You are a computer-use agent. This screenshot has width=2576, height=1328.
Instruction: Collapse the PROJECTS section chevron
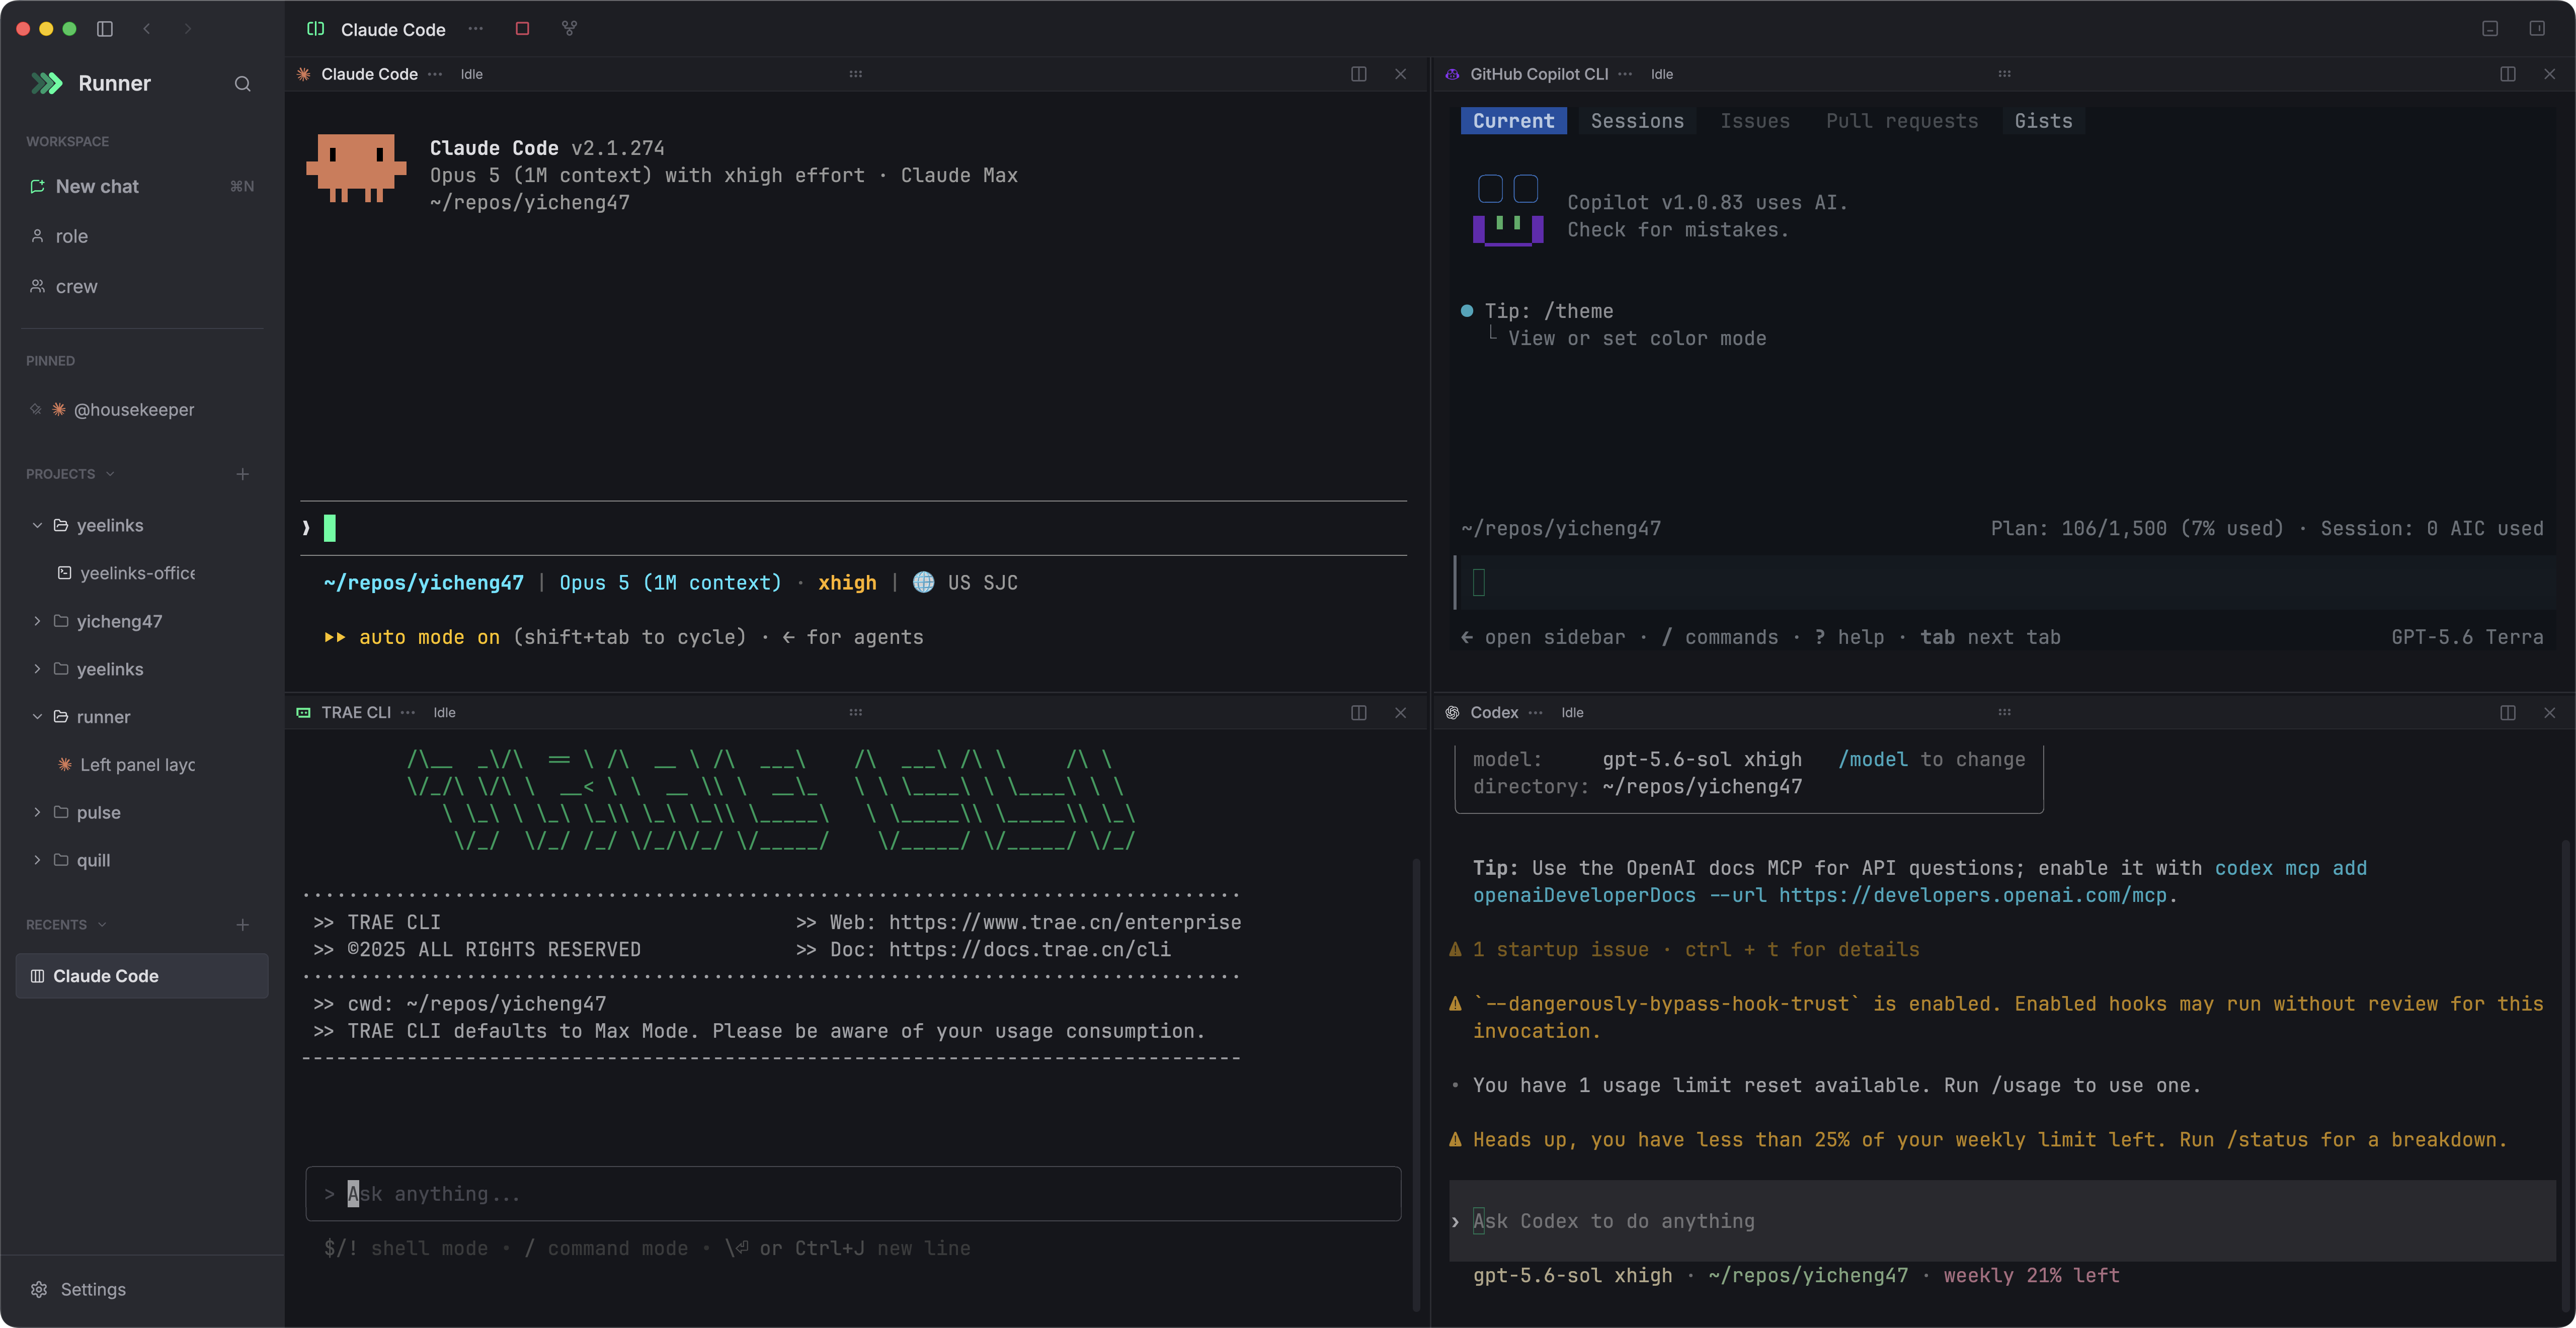coord(110,474)
